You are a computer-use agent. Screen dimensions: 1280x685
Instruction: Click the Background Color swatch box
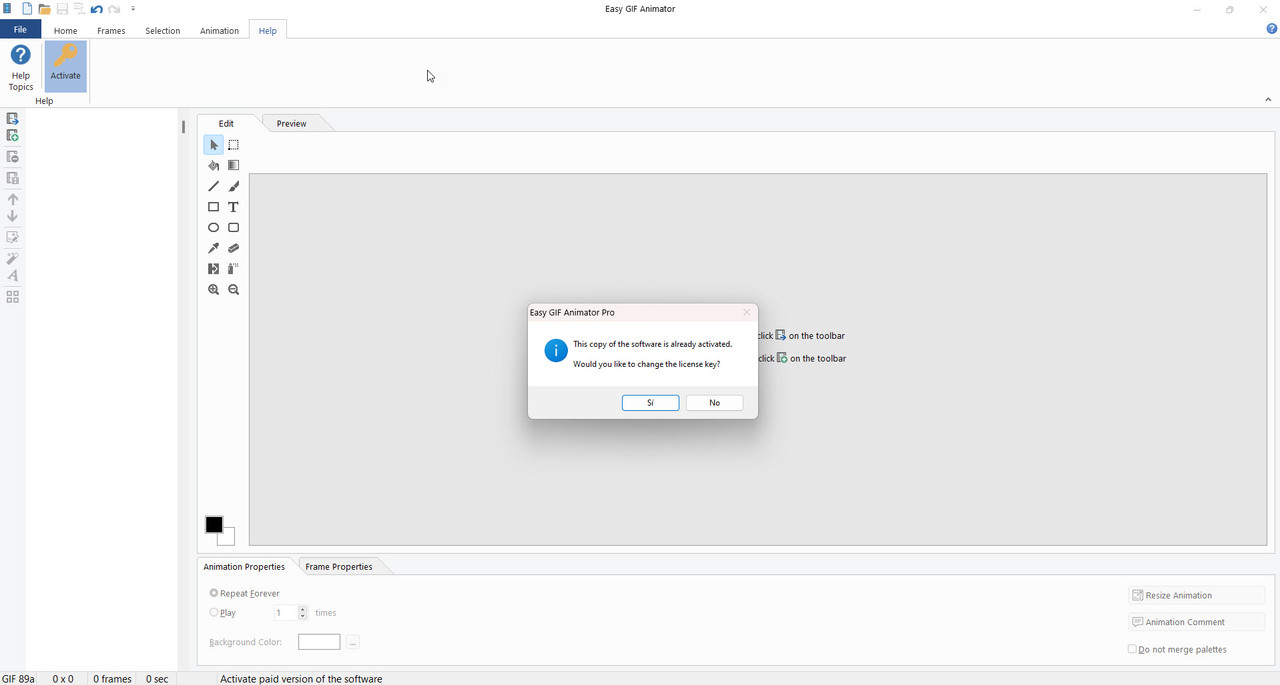pos(319,642)
